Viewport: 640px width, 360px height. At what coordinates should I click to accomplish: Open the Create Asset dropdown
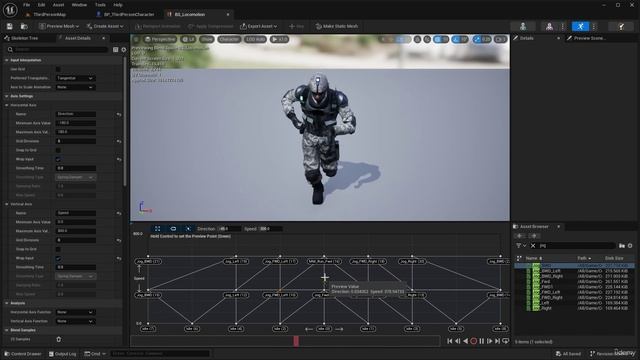tap(105, 26)
